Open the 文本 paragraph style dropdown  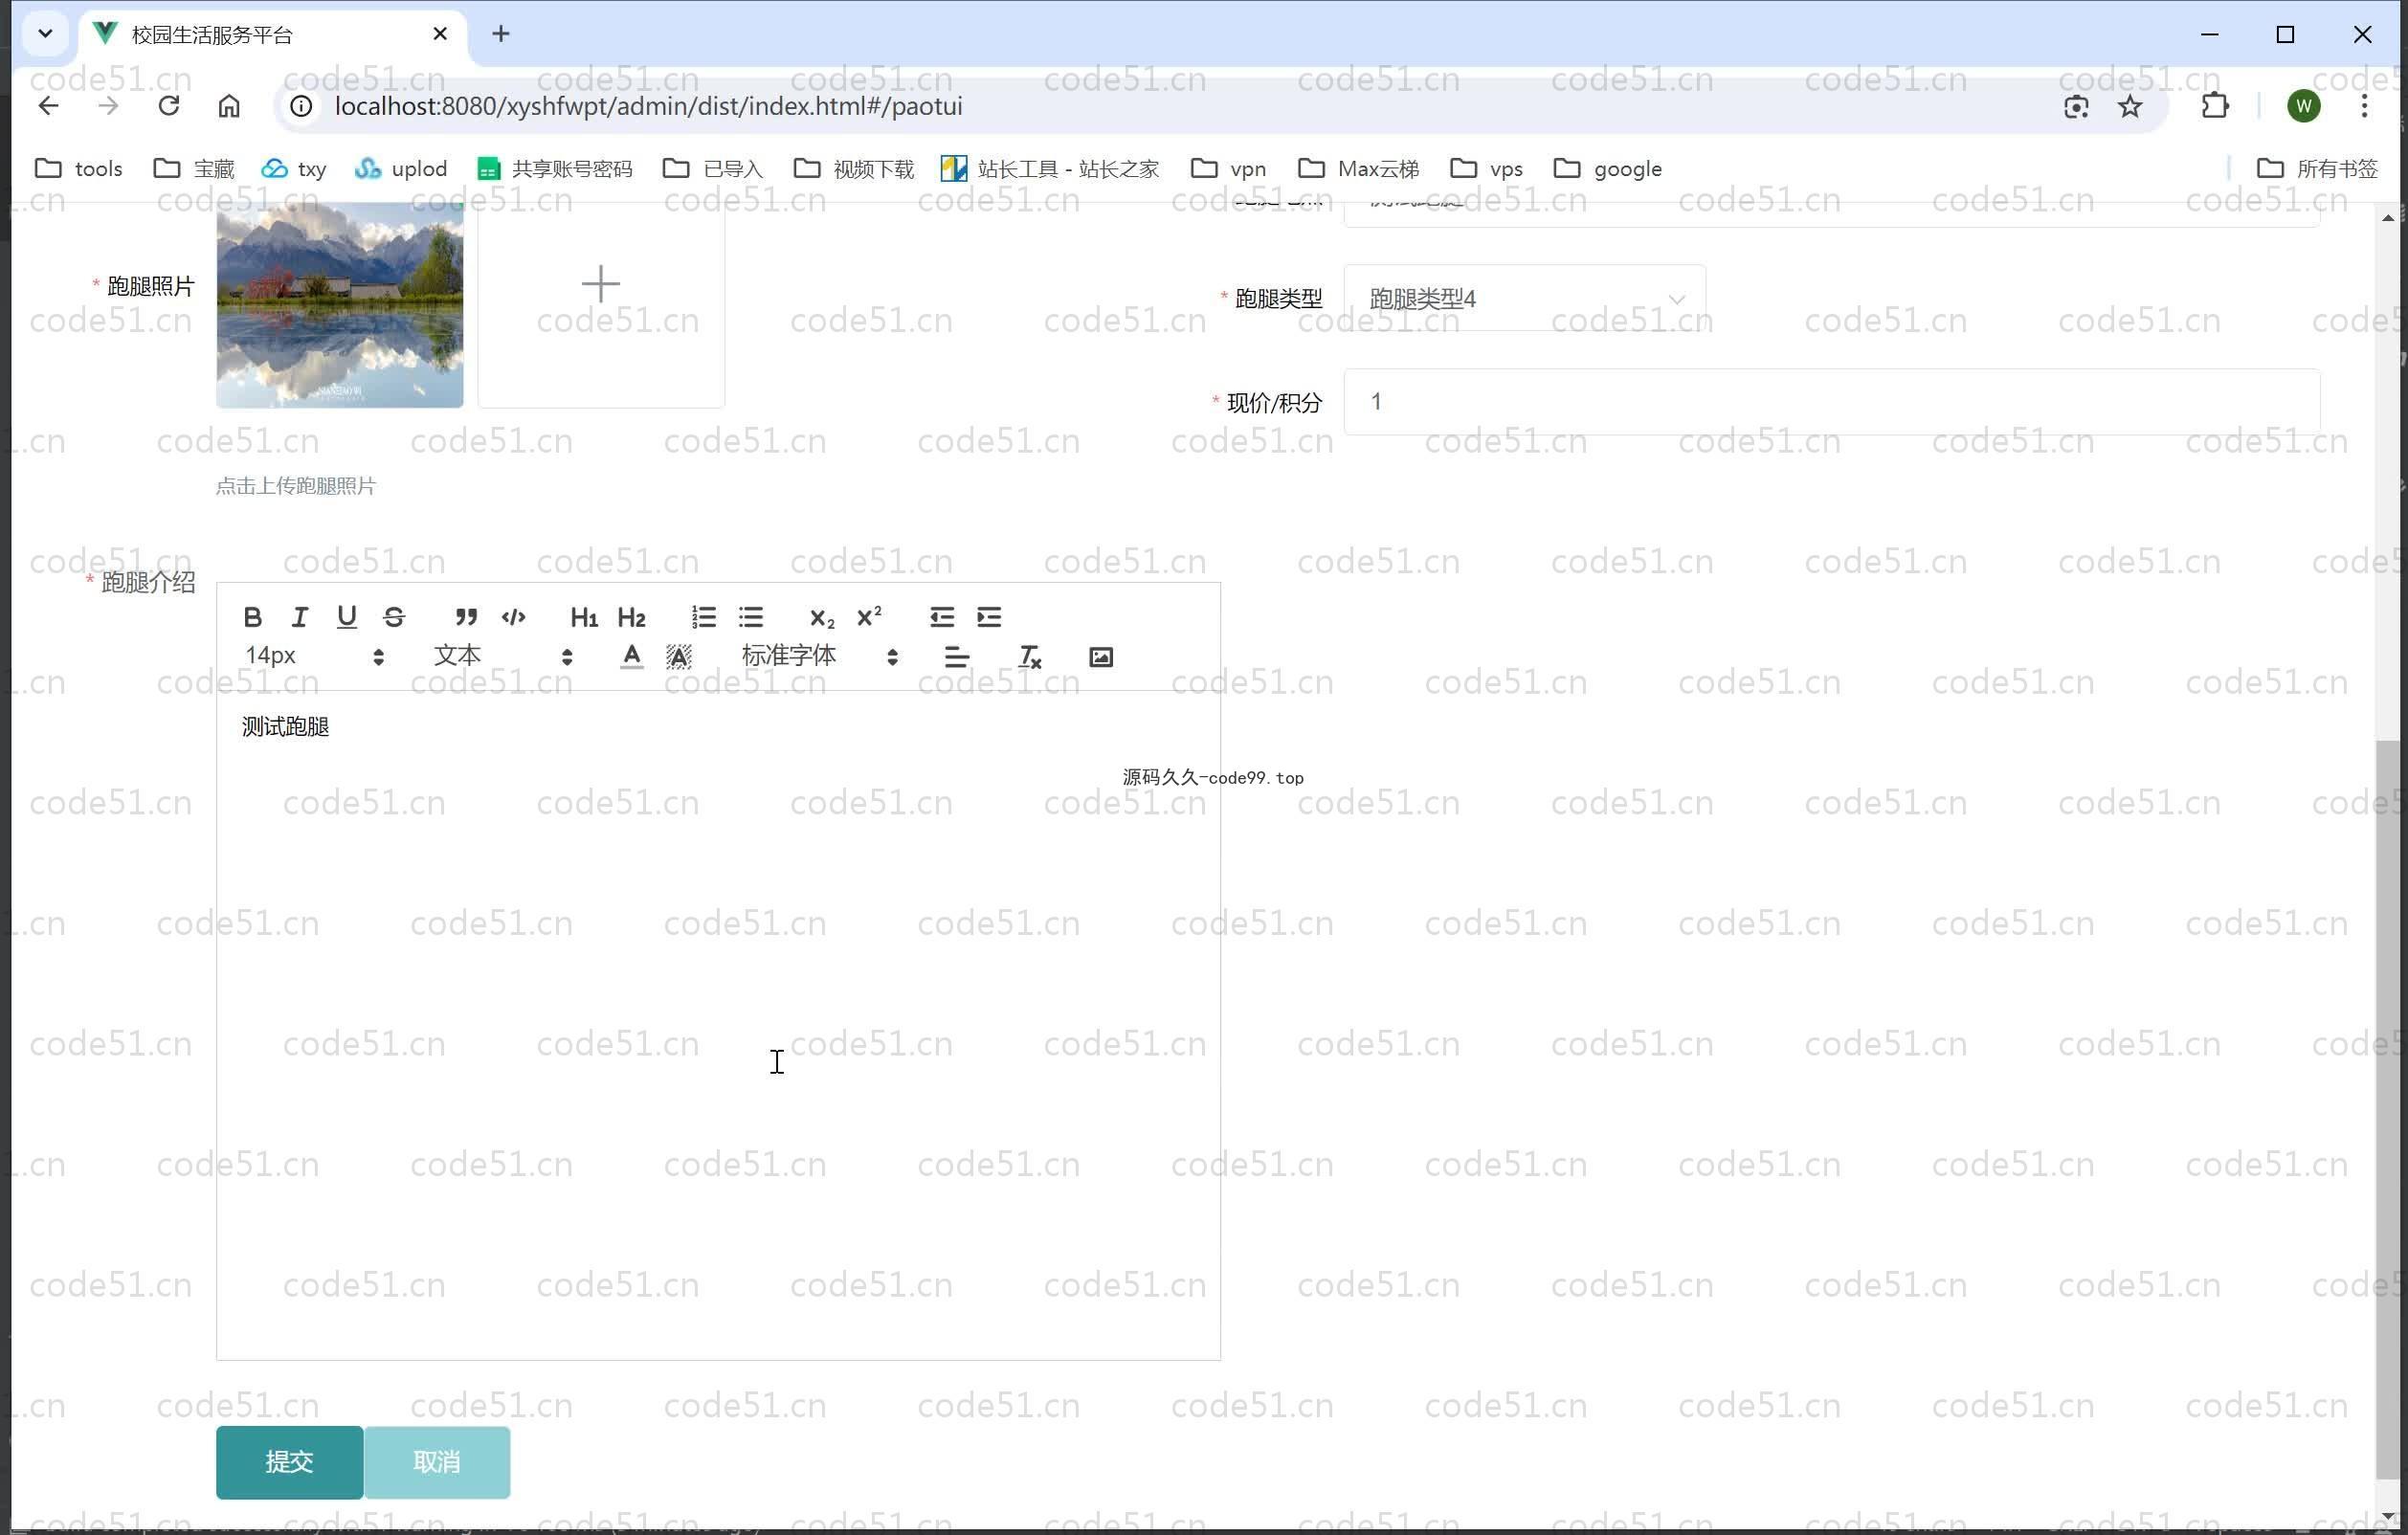click(503, 656)
